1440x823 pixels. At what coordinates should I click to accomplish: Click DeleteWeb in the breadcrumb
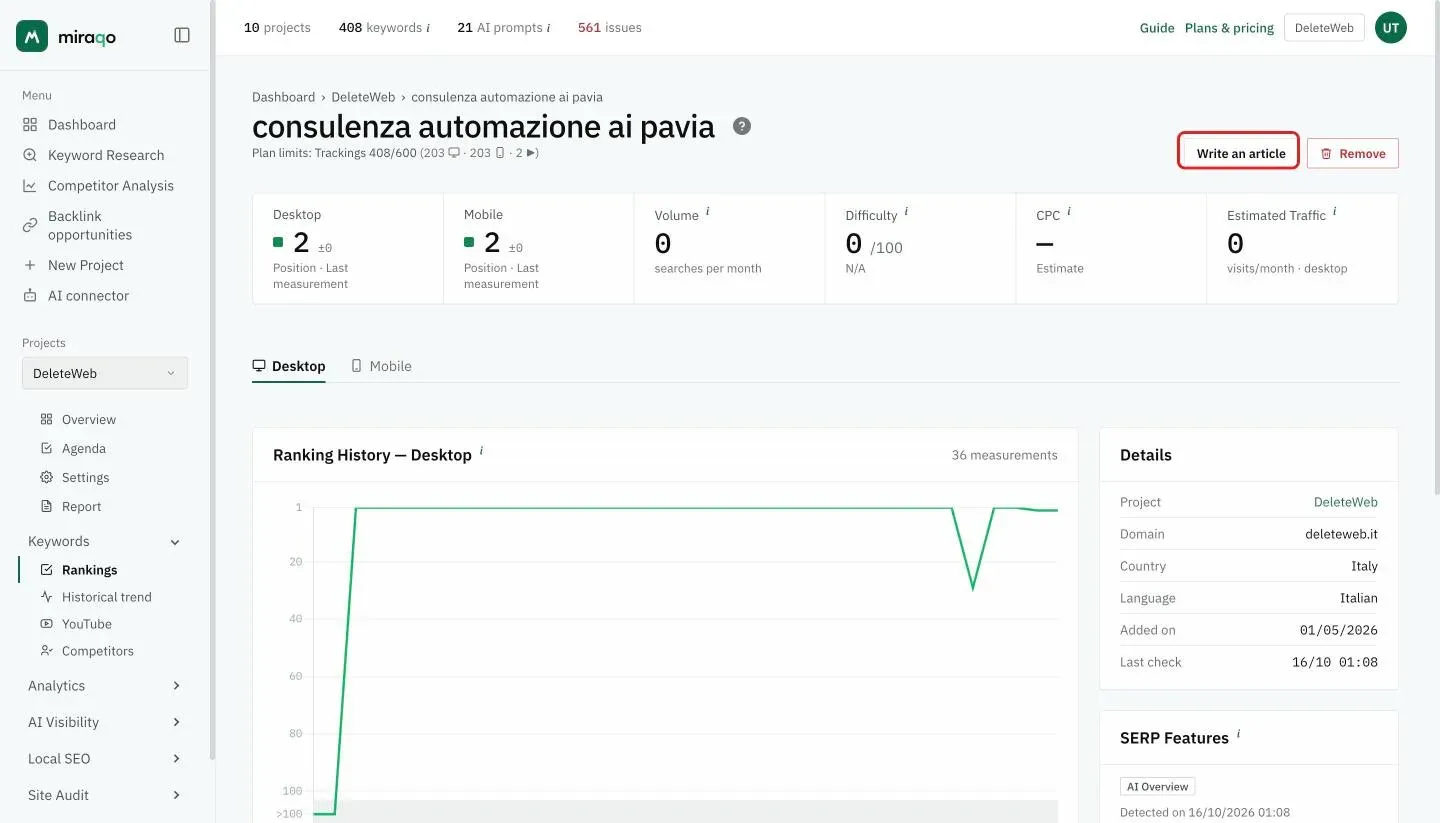[x=363, y=97]
